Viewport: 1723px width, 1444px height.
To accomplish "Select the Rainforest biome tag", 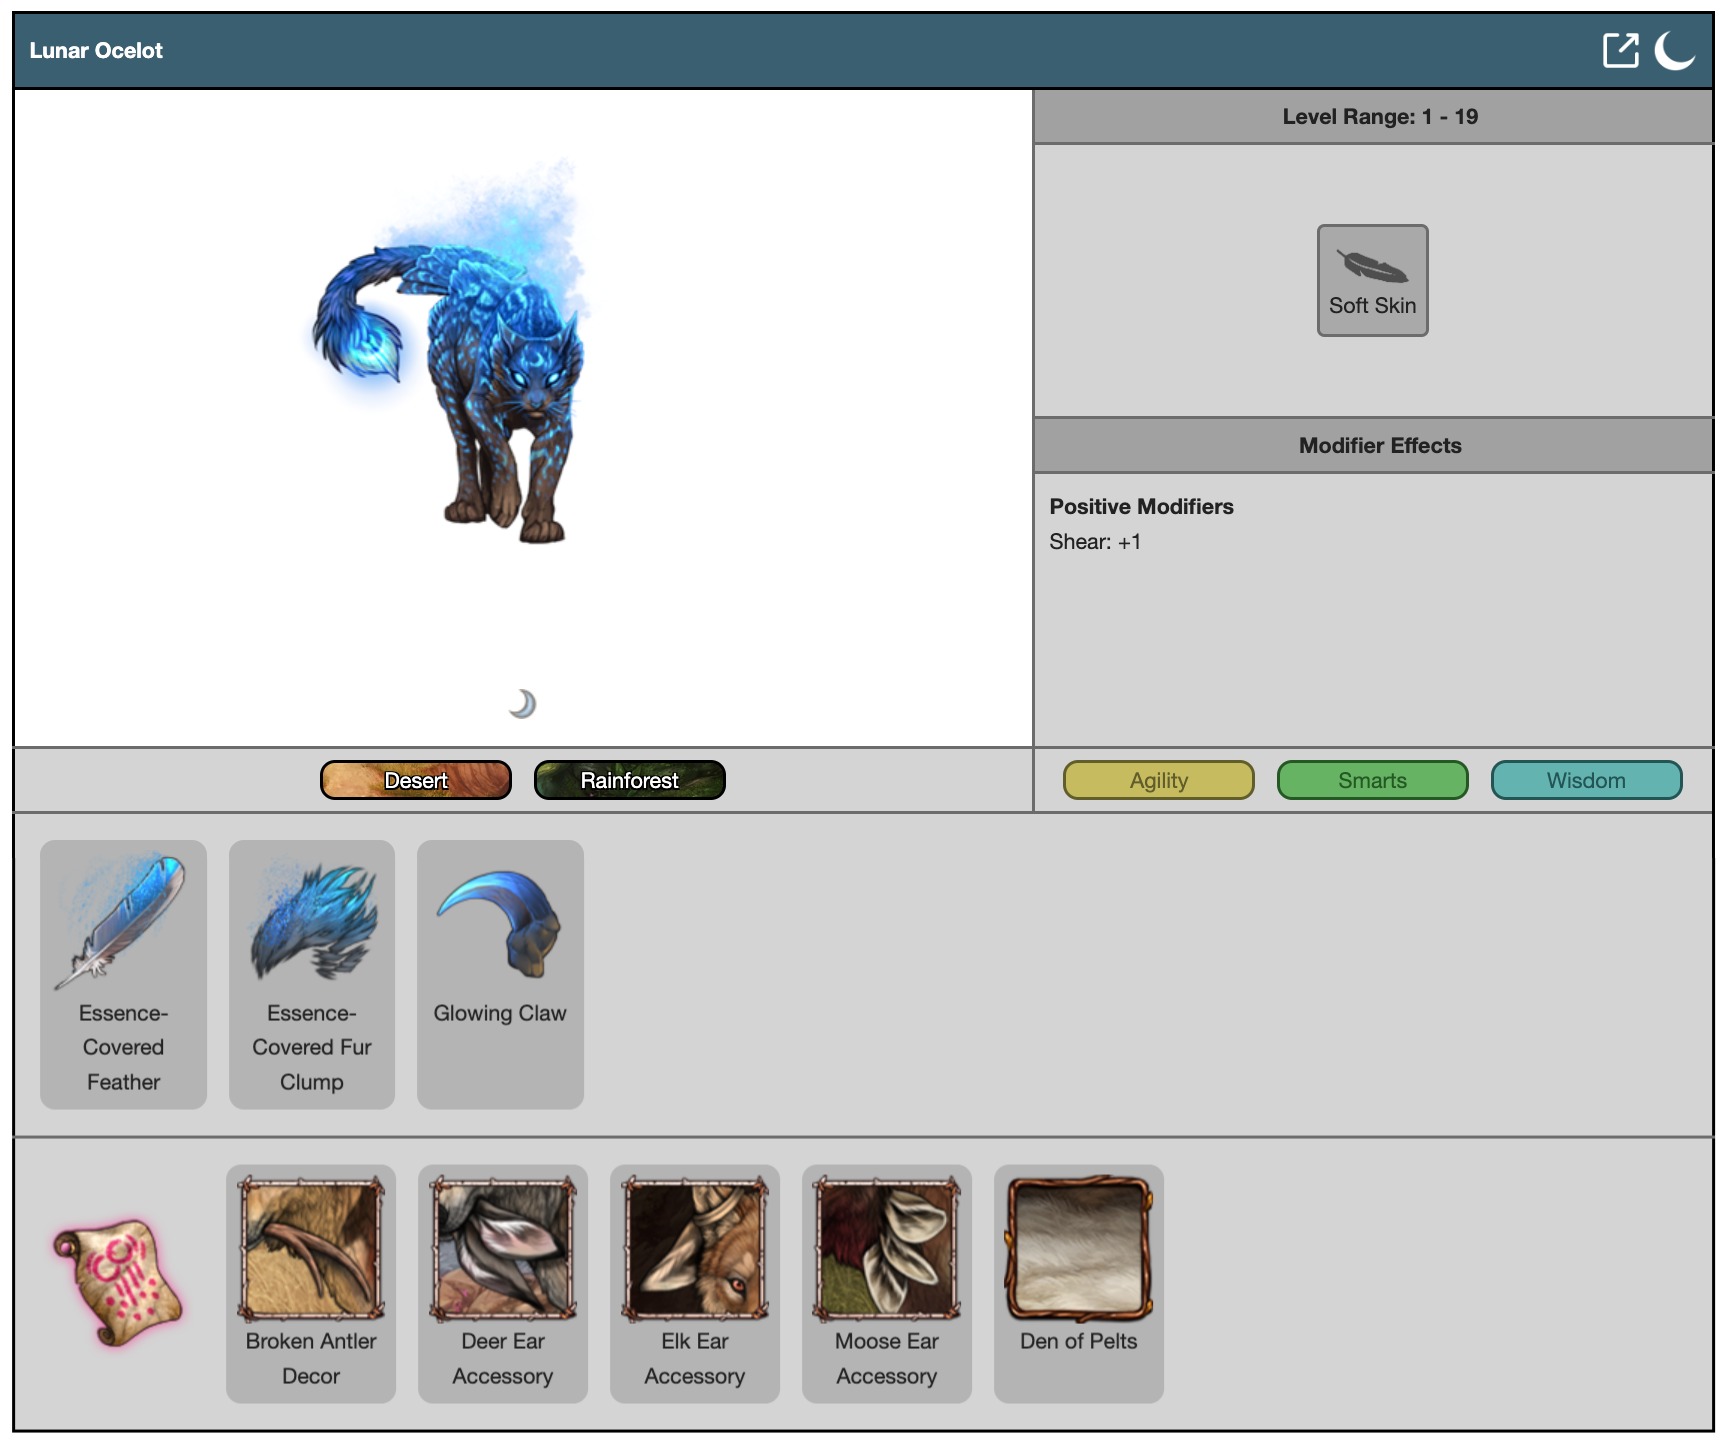I will (x=629, y=780).
